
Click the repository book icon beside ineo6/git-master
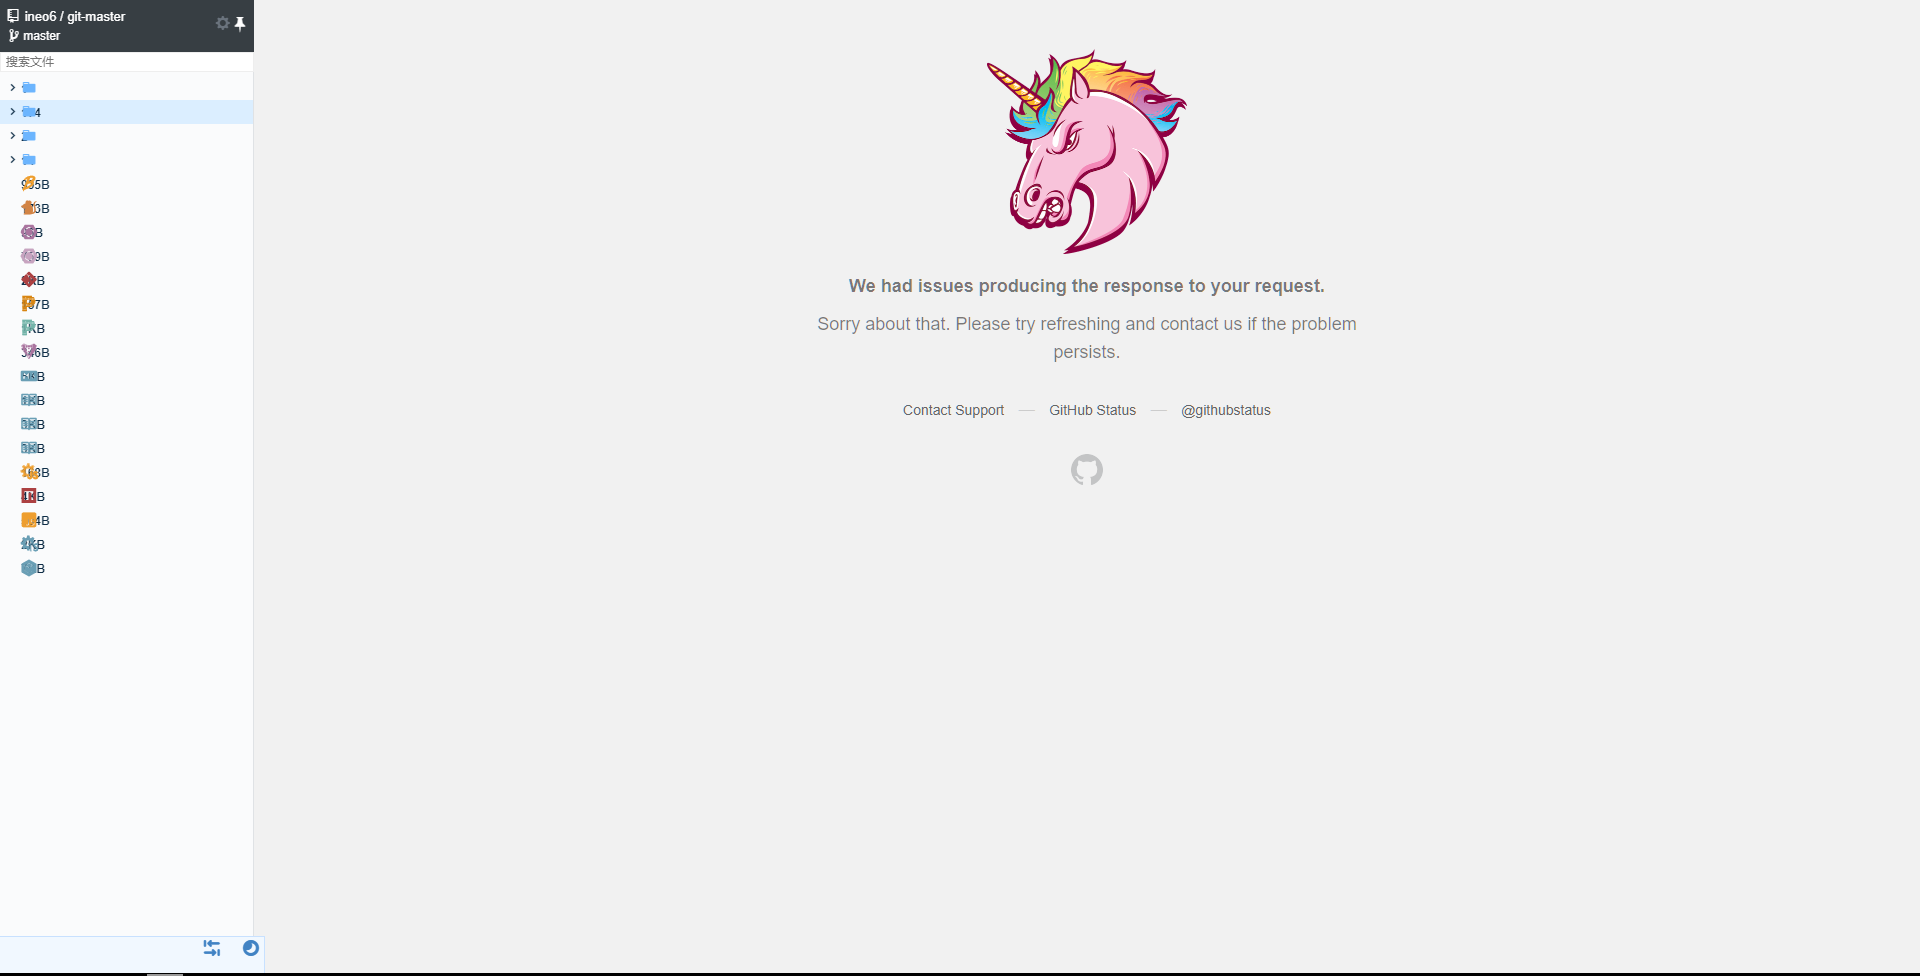point(13,15)
